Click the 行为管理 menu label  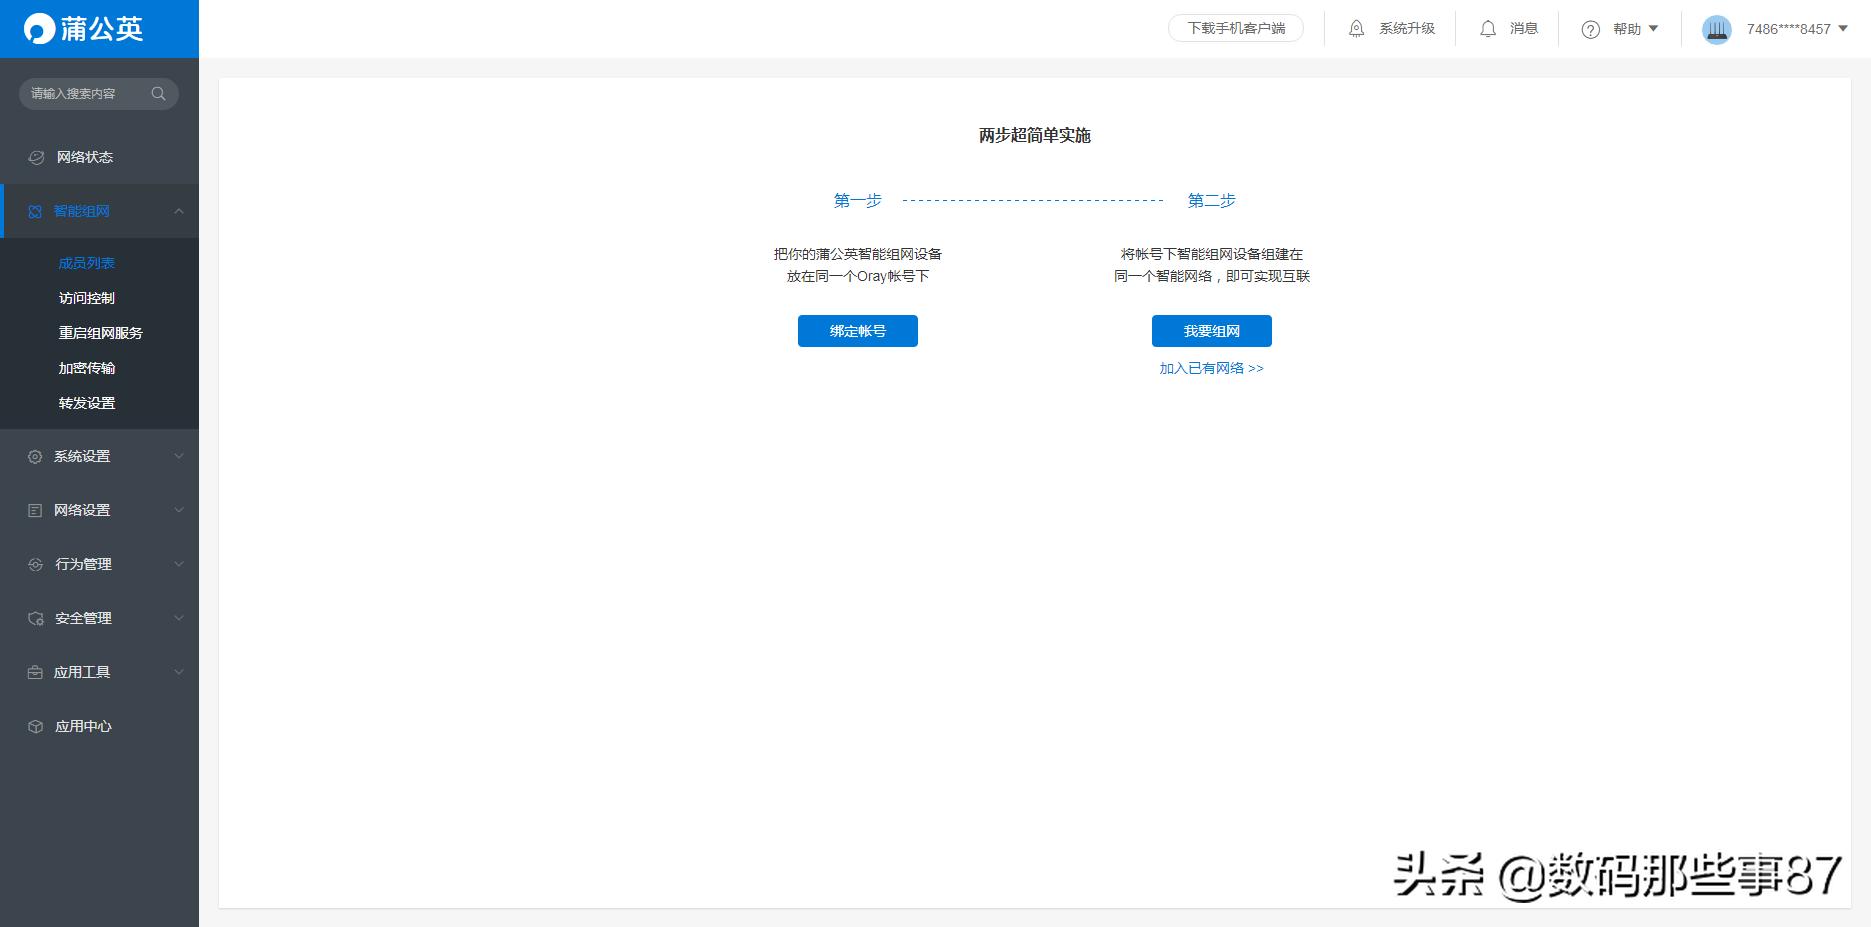pyautogui.click(x=83, y=564)
